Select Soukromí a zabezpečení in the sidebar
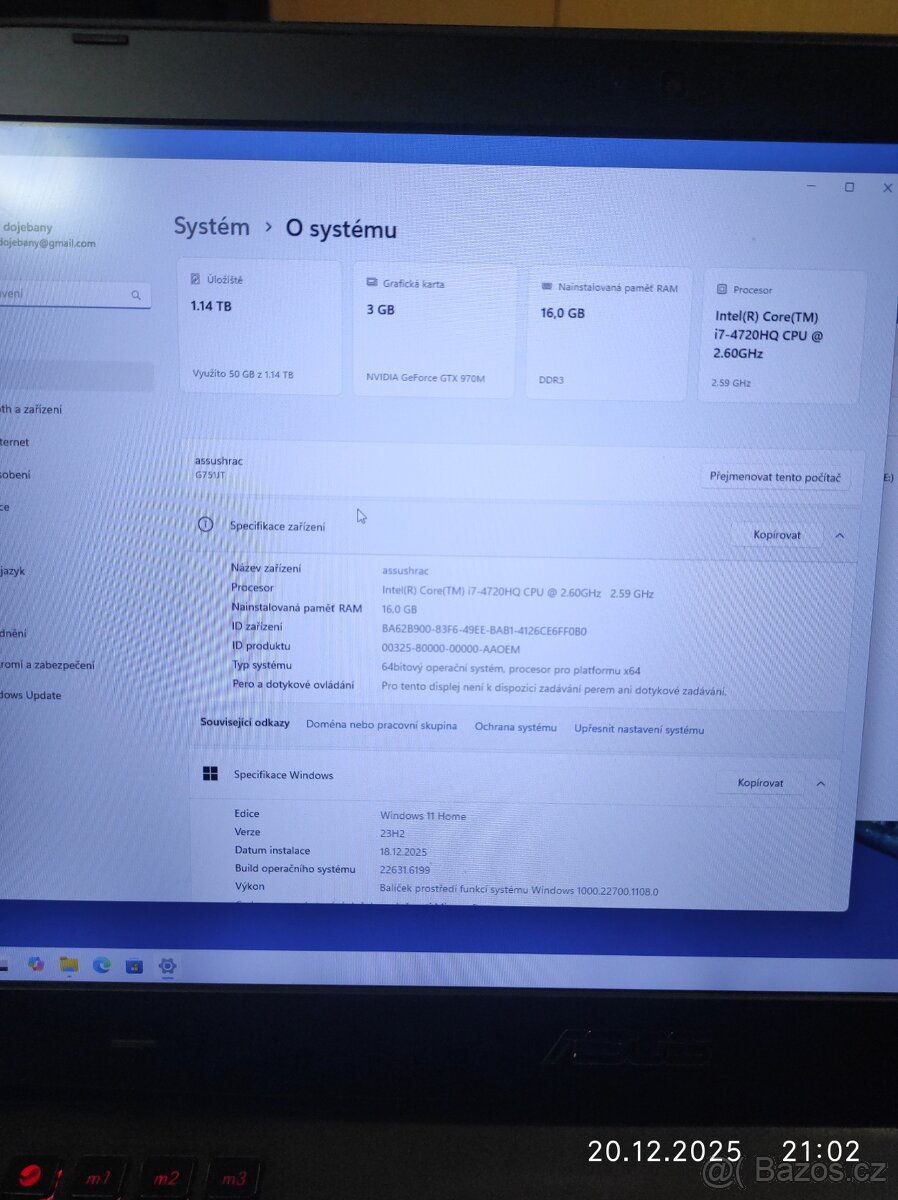Viewport: 898px width, 1200px height. (45, 663)
